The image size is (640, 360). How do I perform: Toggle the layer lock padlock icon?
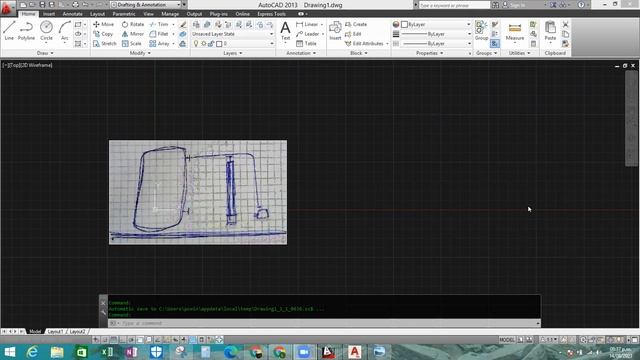click(x=211, y=44)
